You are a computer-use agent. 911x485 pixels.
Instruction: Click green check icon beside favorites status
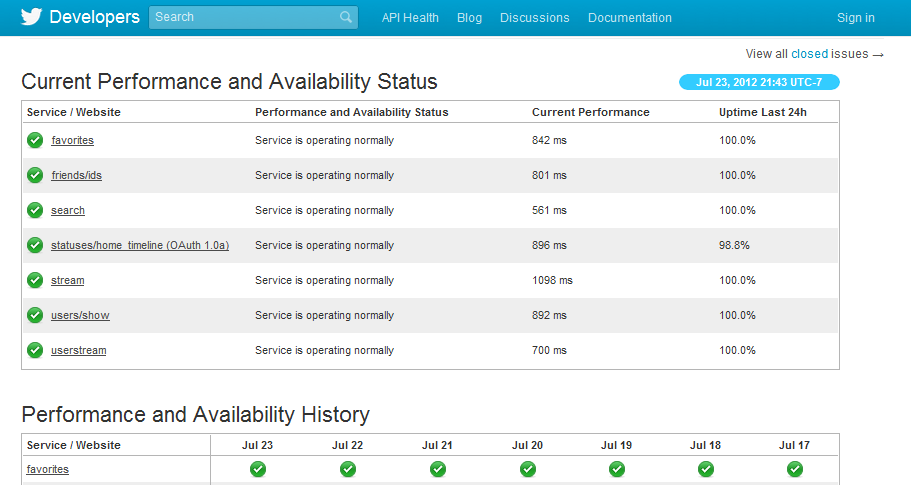tap(35, 140)
